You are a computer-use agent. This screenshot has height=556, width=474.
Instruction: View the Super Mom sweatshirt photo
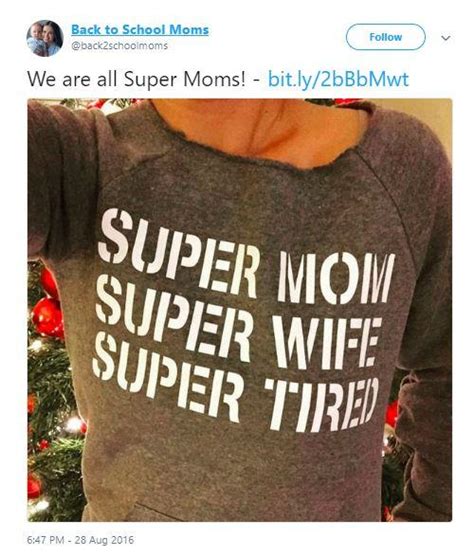240,310
